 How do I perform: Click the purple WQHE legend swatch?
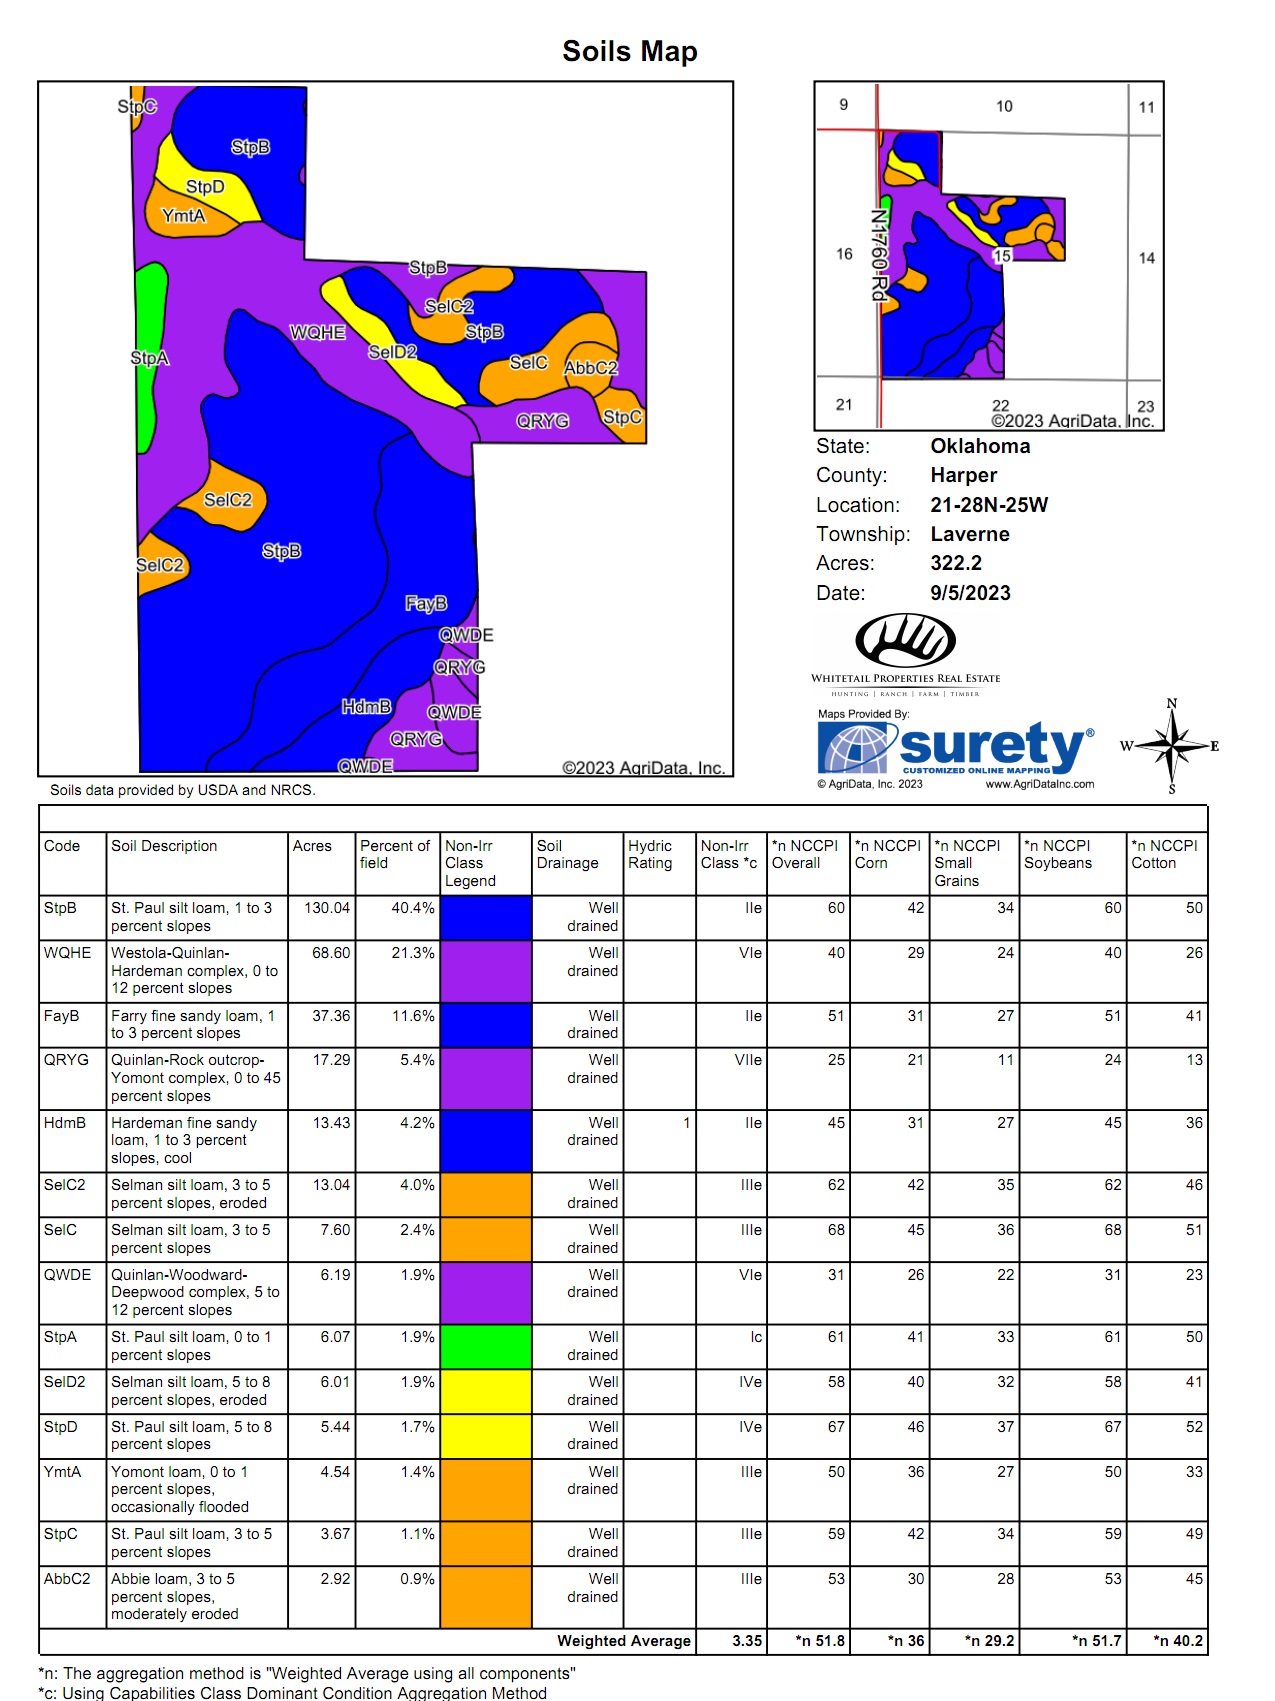(x=486, y=970)
